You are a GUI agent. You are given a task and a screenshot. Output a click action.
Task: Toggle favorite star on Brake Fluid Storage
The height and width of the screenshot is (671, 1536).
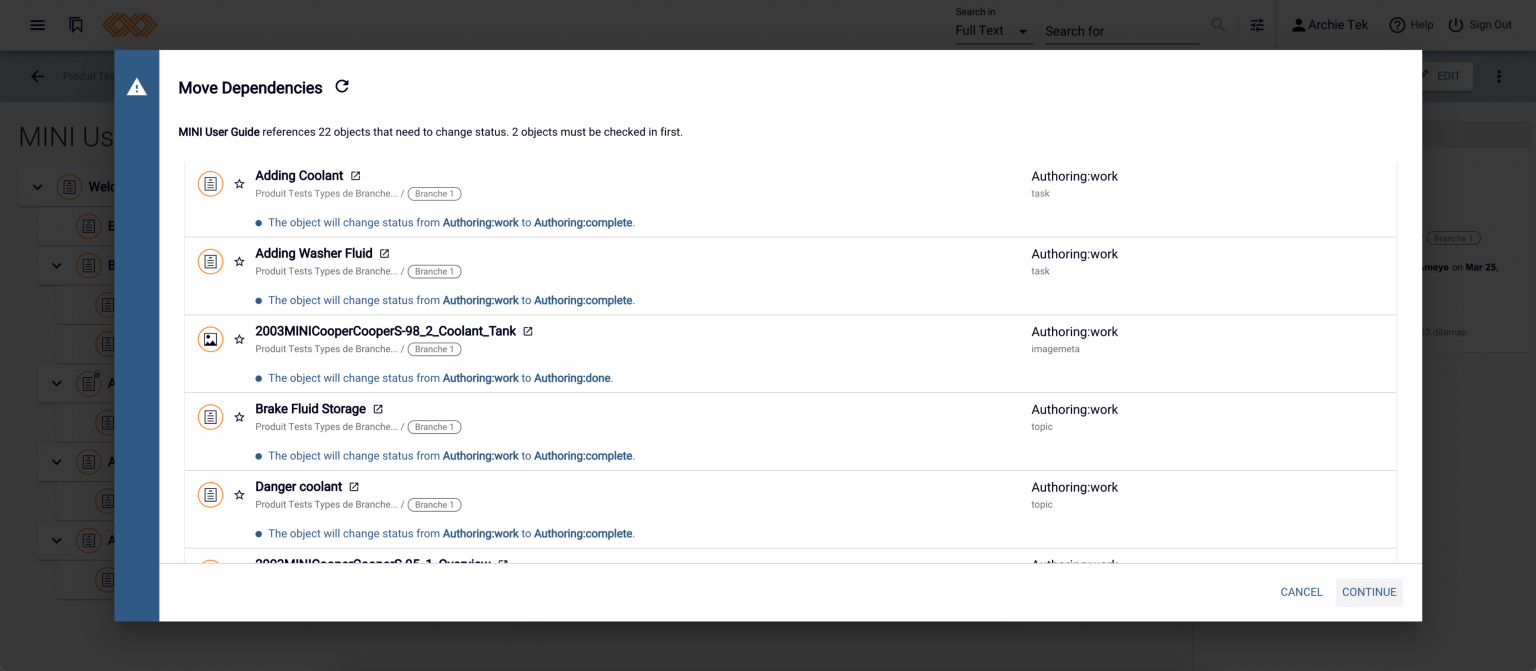(239, 417)
